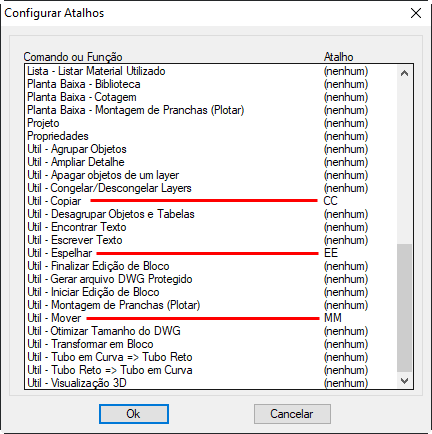Image resolution: width=432 pixels, height=434 pixels.
Task: Select the Propriedades command row
Action: 211,136
